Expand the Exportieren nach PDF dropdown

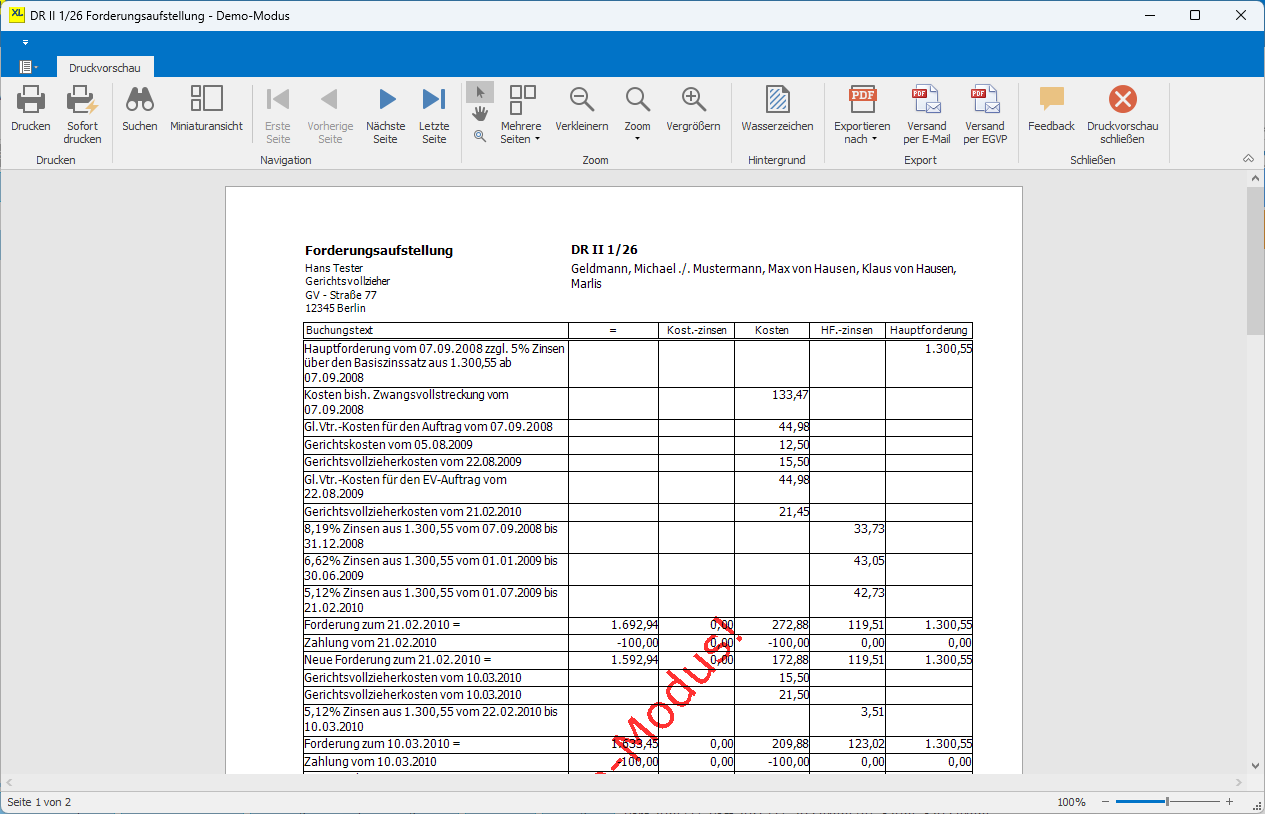tap(862, 115)
